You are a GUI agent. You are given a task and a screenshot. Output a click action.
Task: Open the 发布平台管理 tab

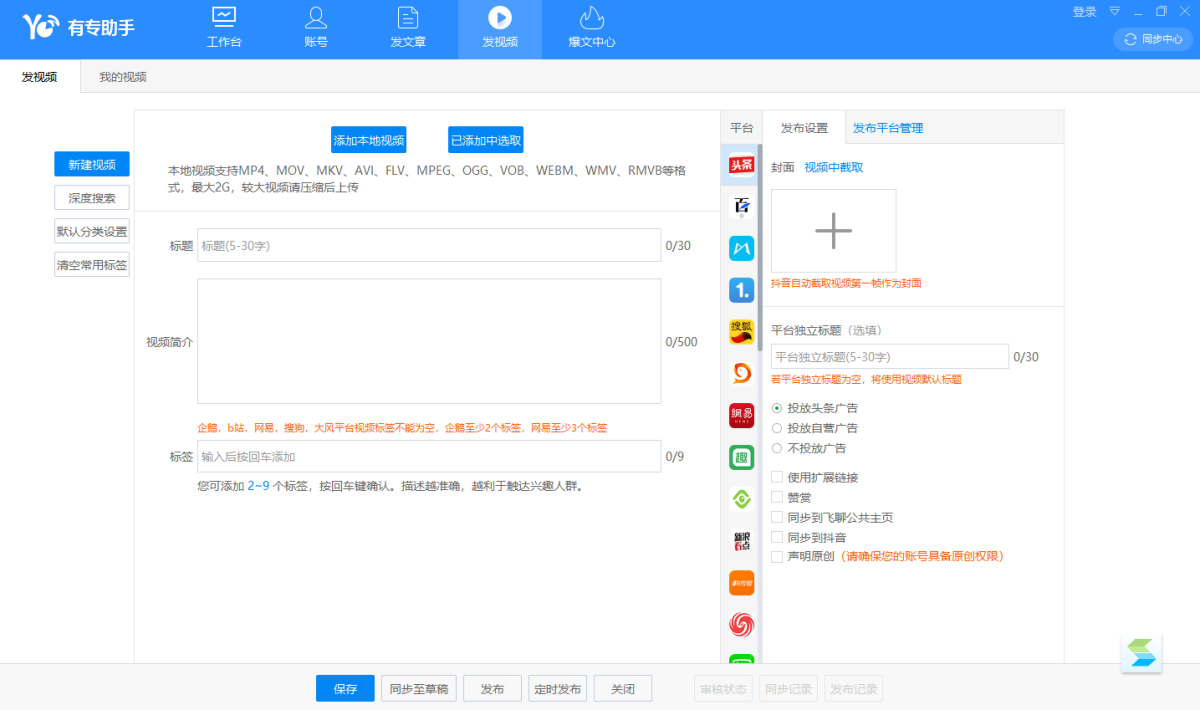click(887, 128)
